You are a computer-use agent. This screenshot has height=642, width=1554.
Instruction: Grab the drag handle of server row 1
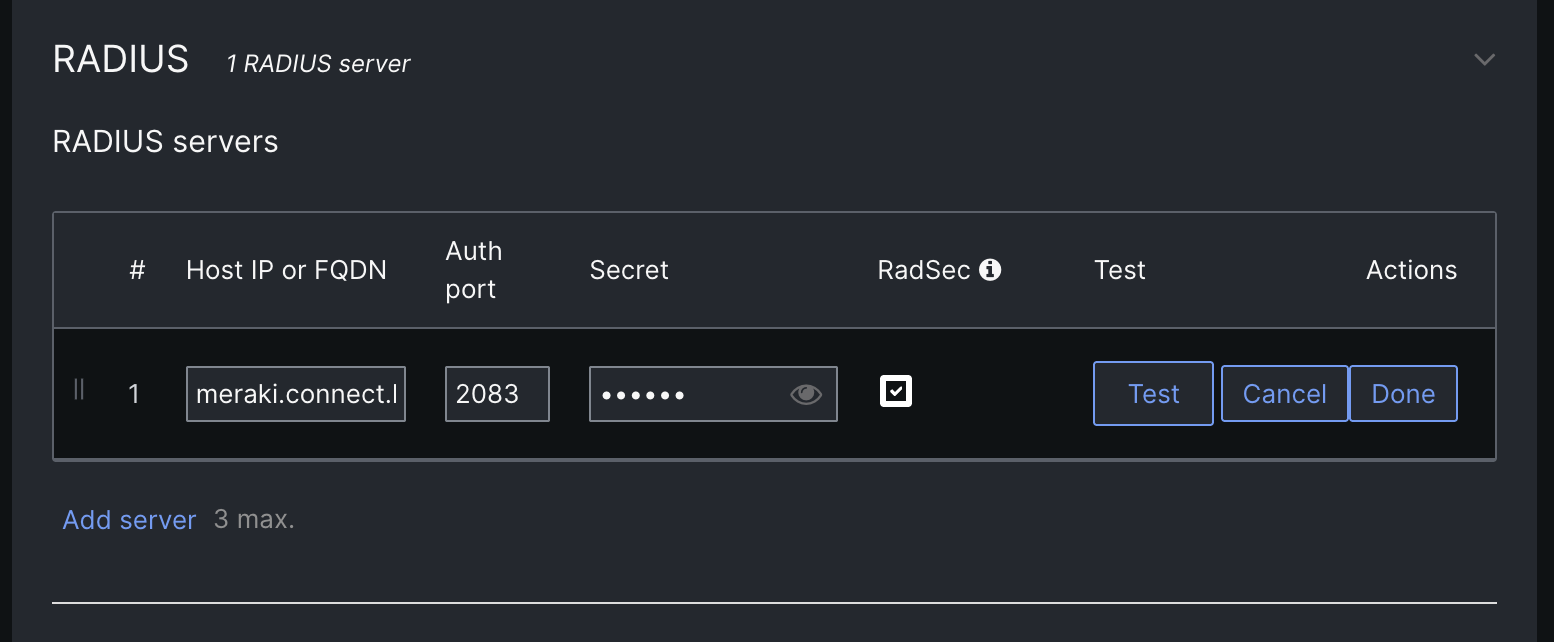(x=79, y=390)
